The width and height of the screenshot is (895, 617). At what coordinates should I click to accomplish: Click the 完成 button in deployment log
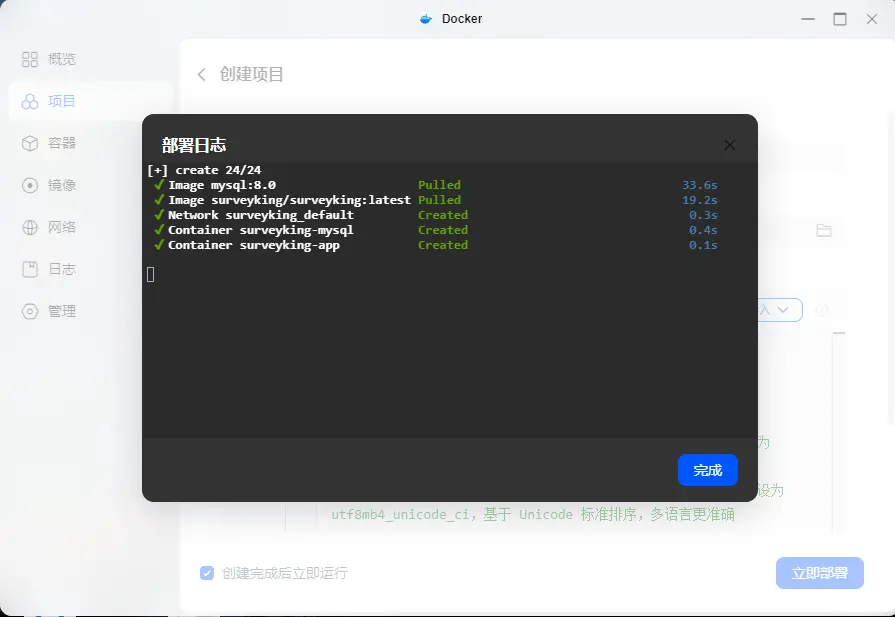(707, 470)
